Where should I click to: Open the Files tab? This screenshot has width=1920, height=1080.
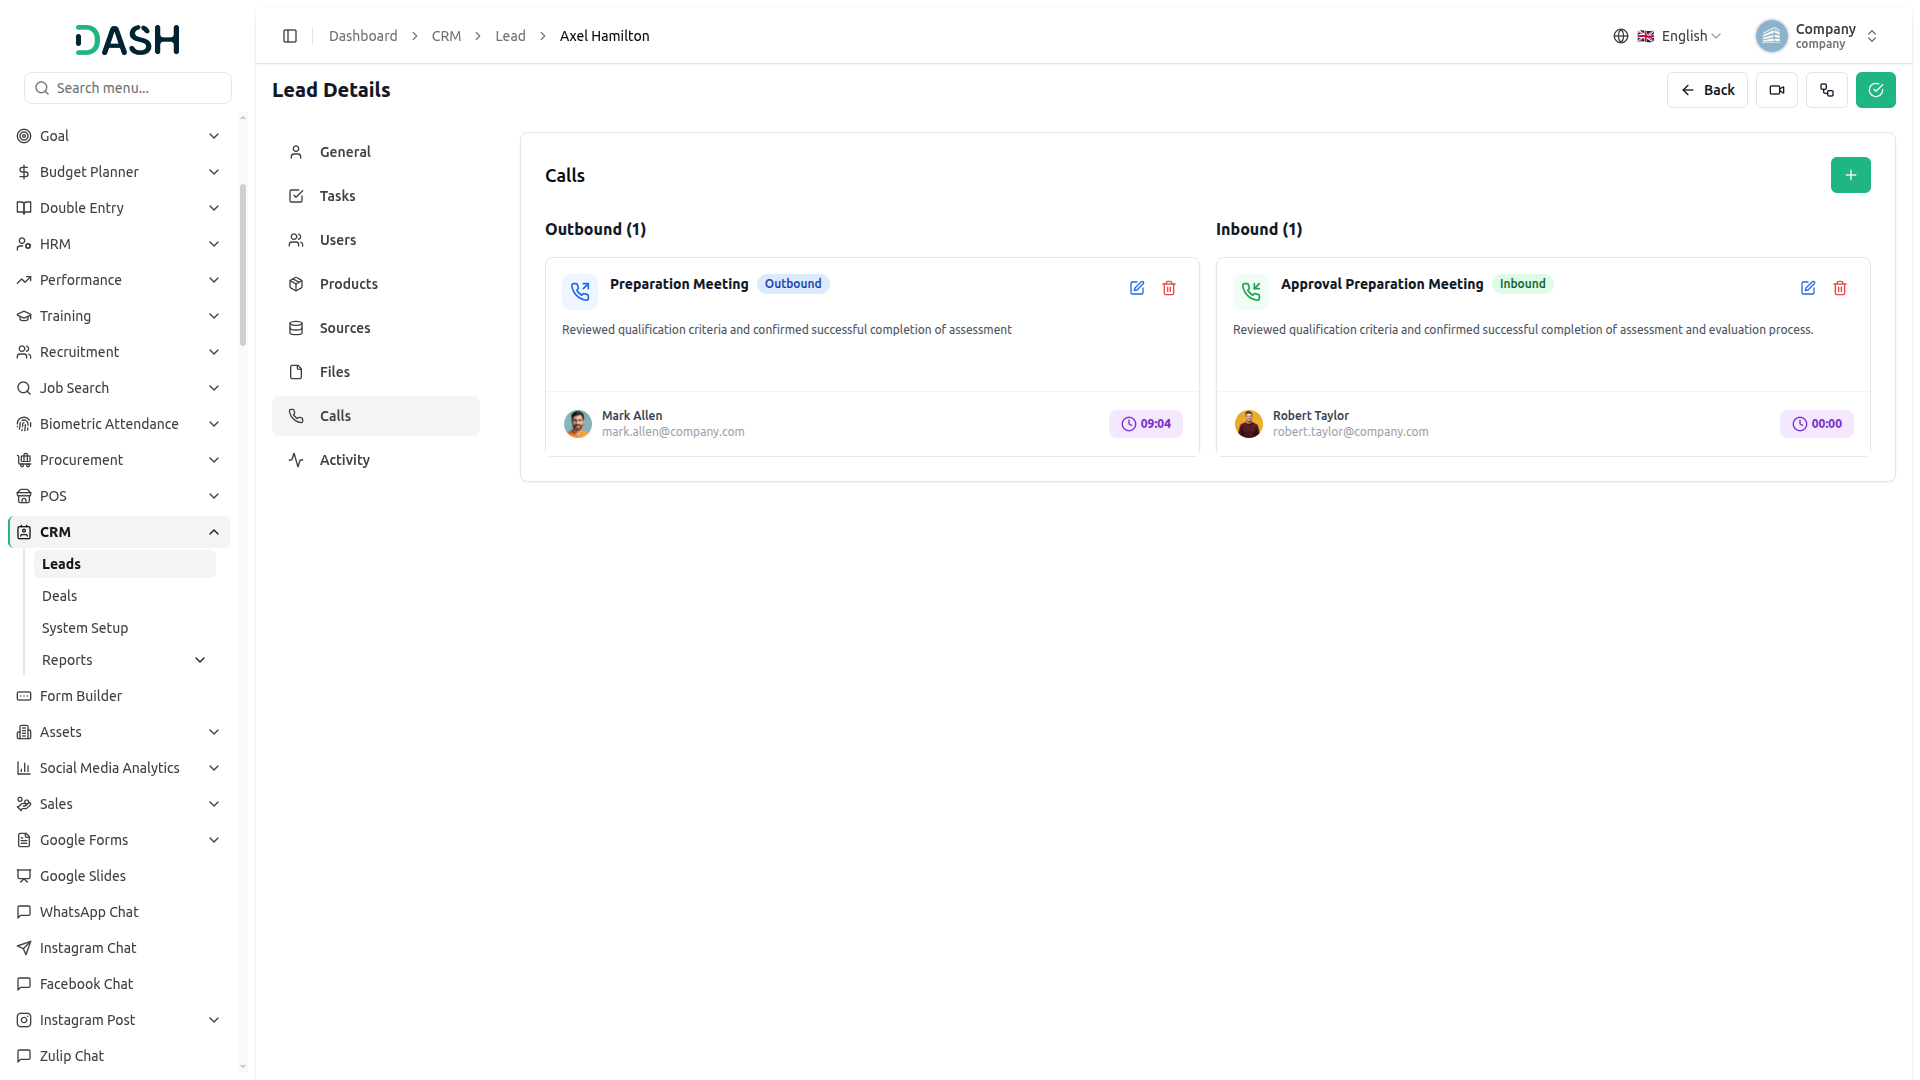pyautogui.click(x=376, y=372)
